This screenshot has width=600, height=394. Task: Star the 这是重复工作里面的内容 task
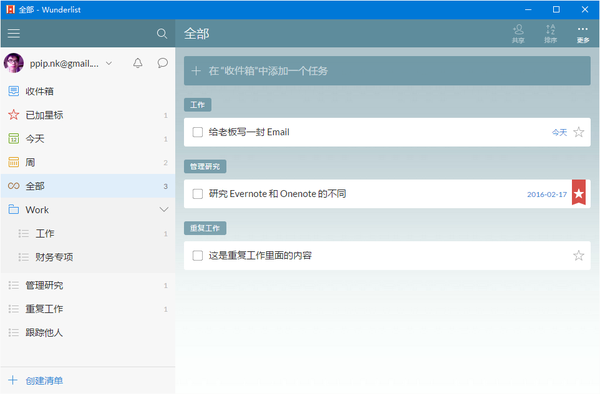pyautogui.click(x=579, y=256)
